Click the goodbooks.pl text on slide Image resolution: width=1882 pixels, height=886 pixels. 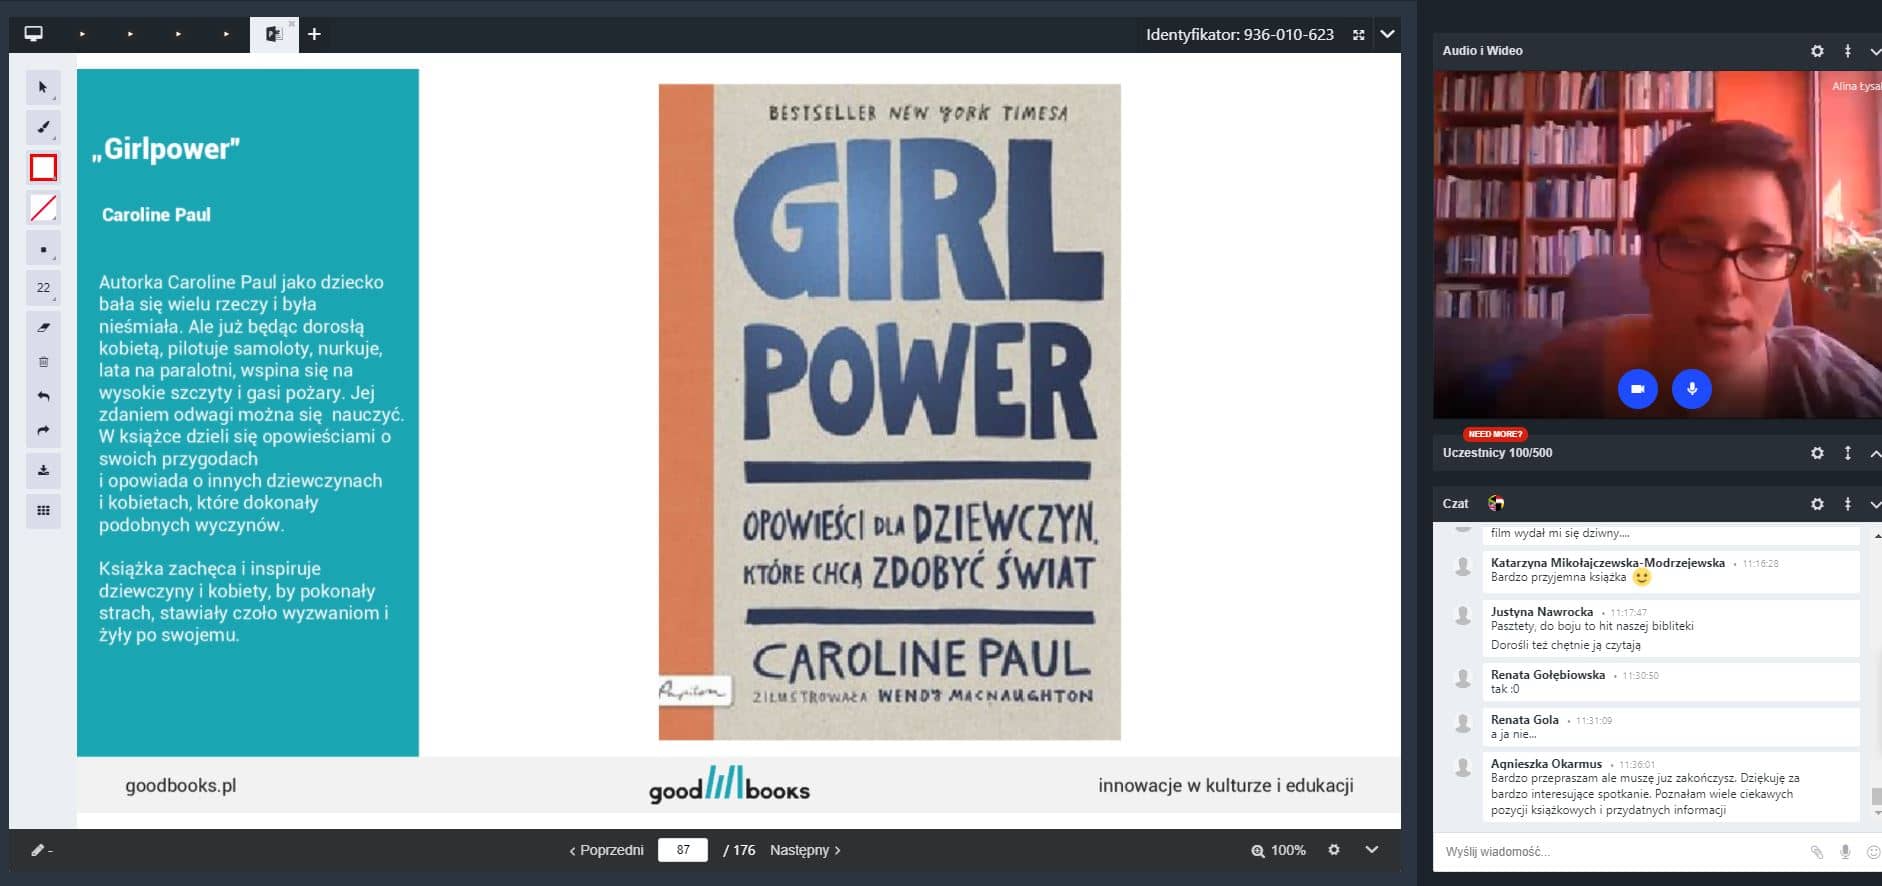click(181, 786)
